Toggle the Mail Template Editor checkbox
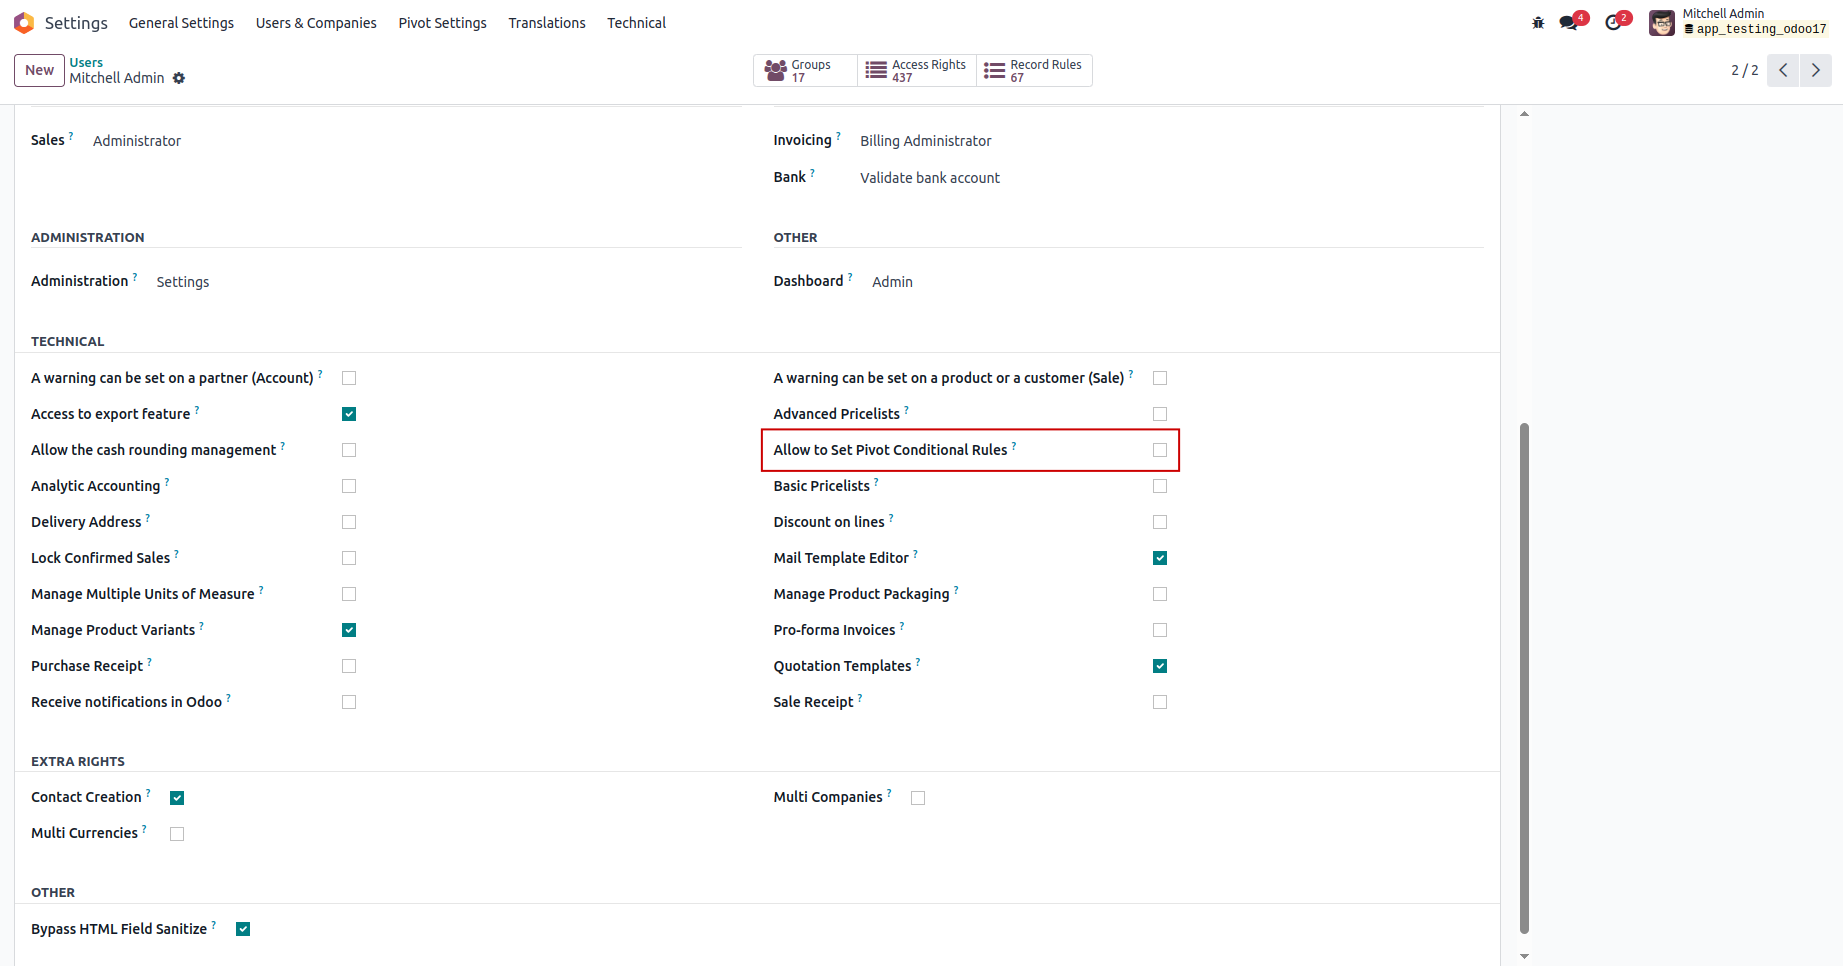This screenshot has height=966, width=1843. click(x=1160, y=558)
